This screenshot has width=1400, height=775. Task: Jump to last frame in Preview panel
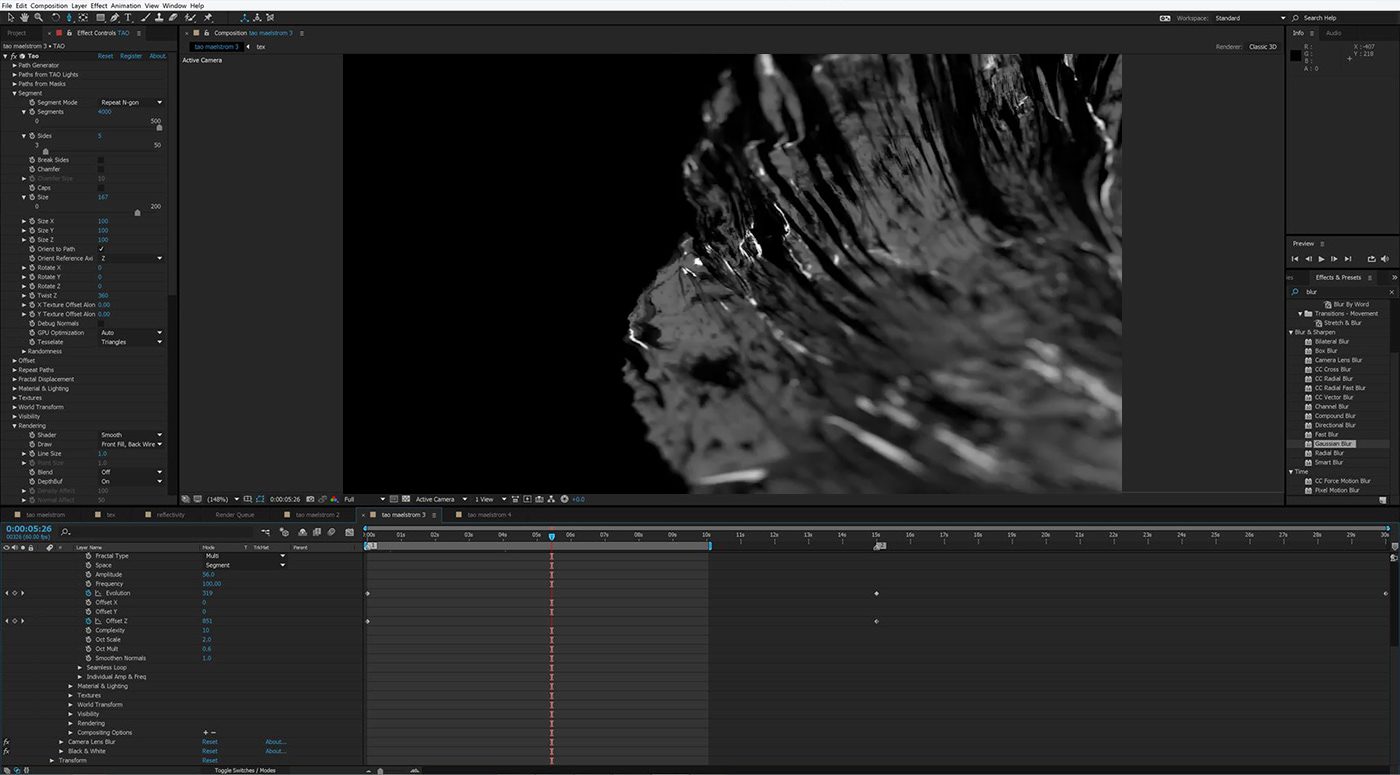[1348, 259]
